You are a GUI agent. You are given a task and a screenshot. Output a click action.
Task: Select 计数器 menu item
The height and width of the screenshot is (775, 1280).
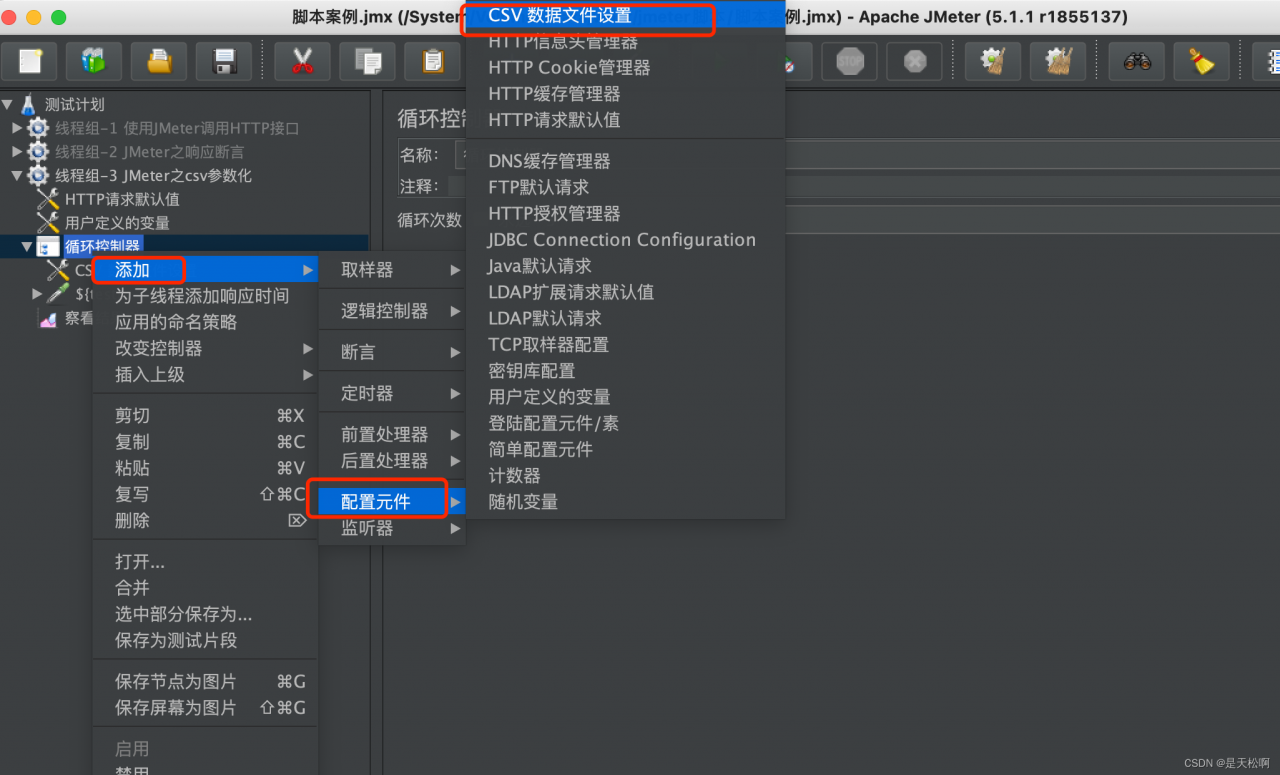pos(626,475)
